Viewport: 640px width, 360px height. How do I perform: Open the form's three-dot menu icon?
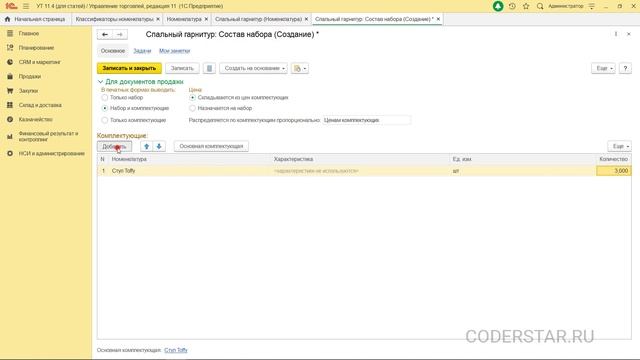click(616, 34)
